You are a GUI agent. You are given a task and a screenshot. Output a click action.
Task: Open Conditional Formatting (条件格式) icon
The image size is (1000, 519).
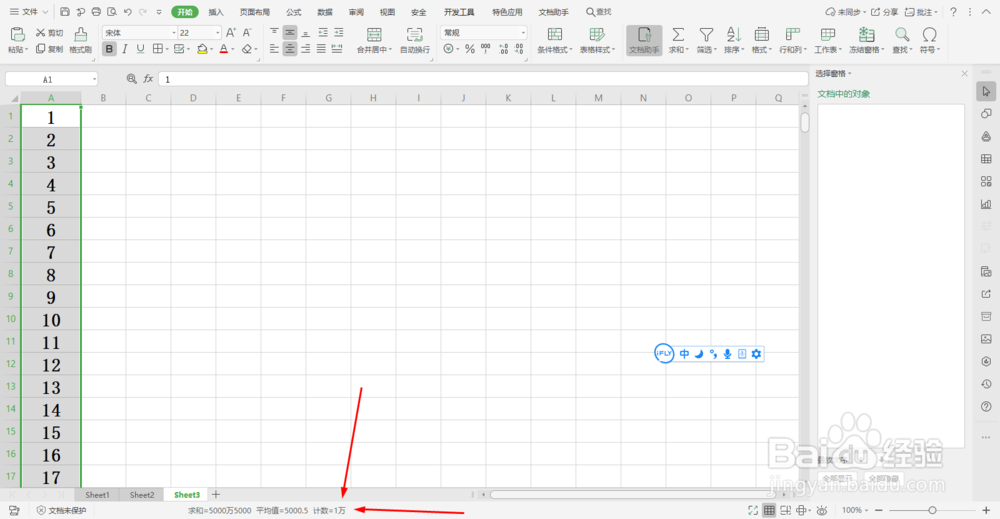coord(555,34)
